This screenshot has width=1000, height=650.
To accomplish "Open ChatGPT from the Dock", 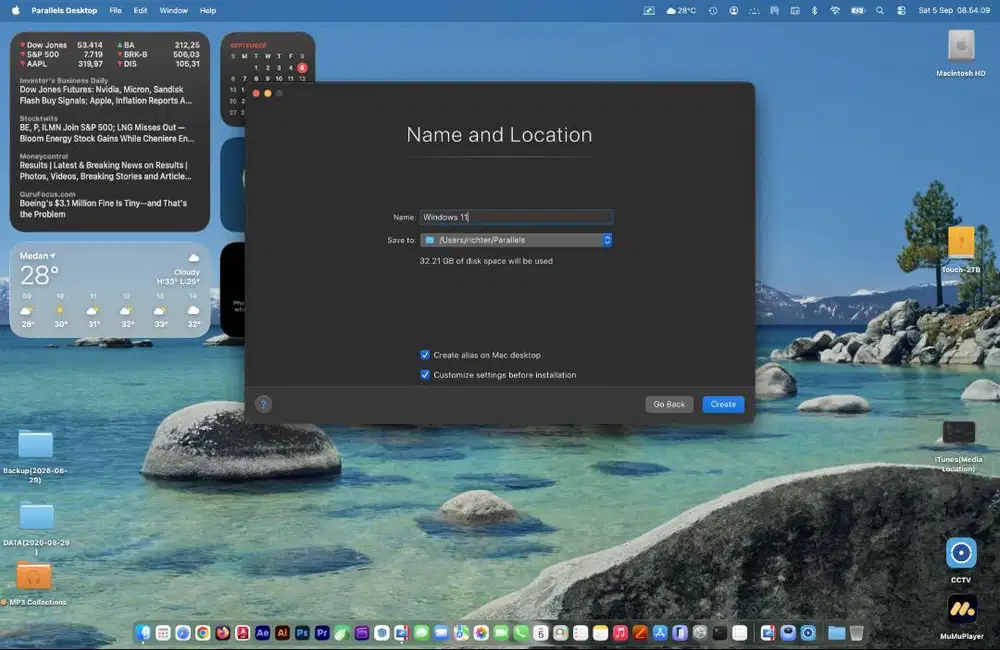I will (x=381, y=633).
